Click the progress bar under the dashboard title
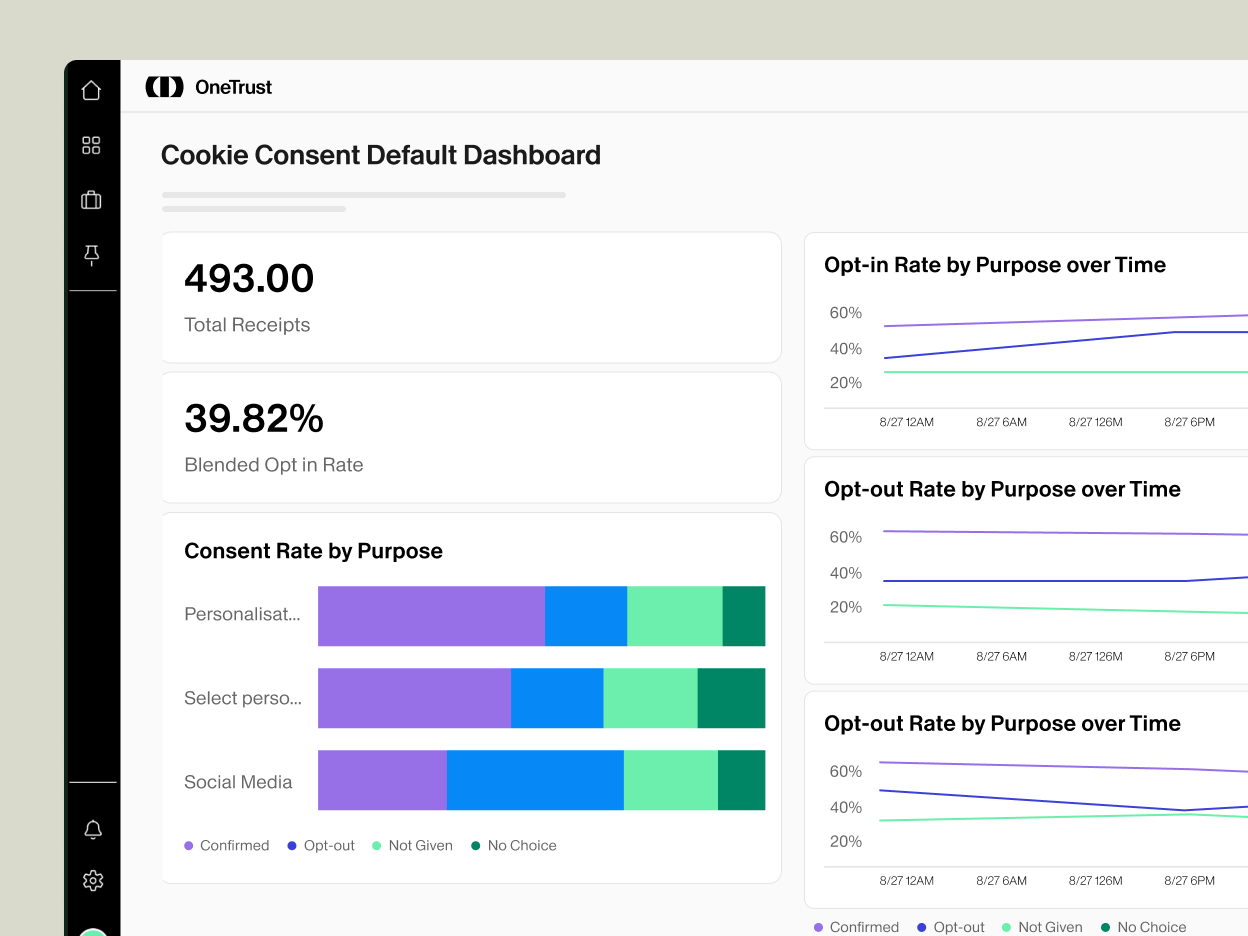The height and width of the screenshot is (936, 1248). point(363,194)
